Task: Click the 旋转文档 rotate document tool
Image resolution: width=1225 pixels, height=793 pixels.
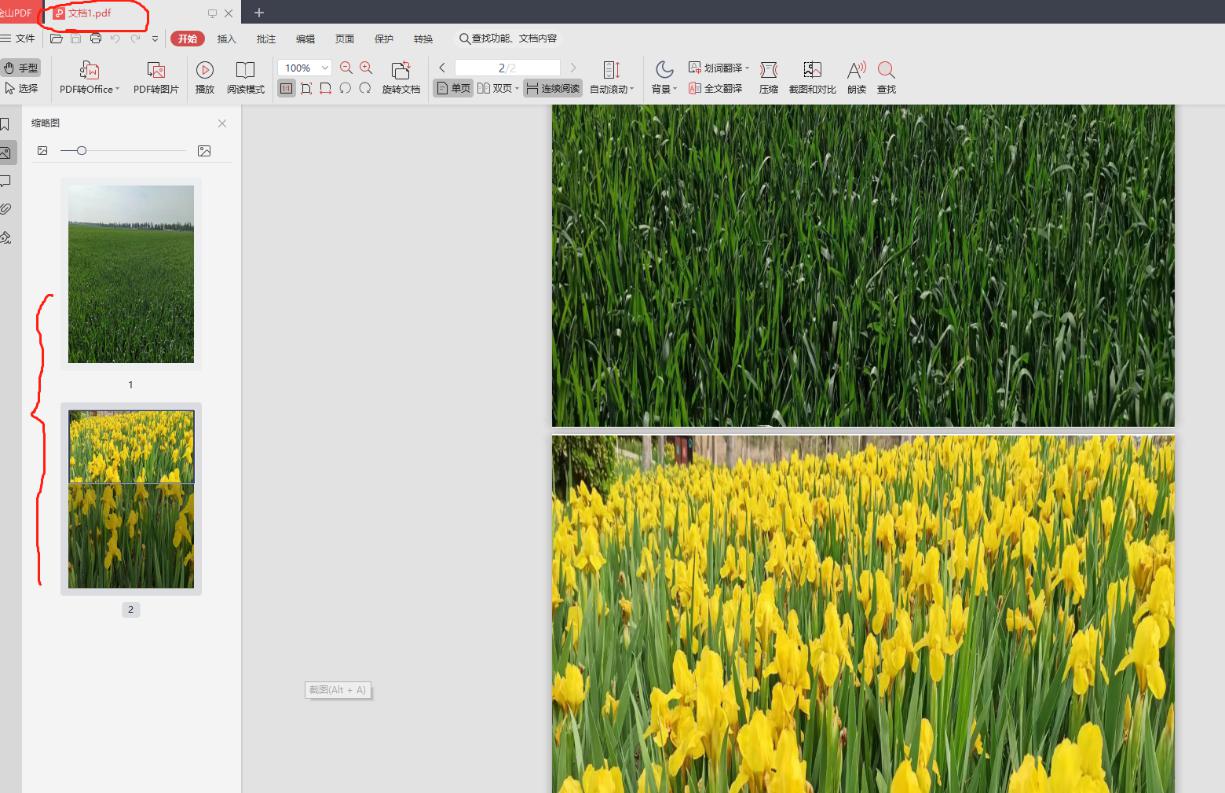Action: 401,78
